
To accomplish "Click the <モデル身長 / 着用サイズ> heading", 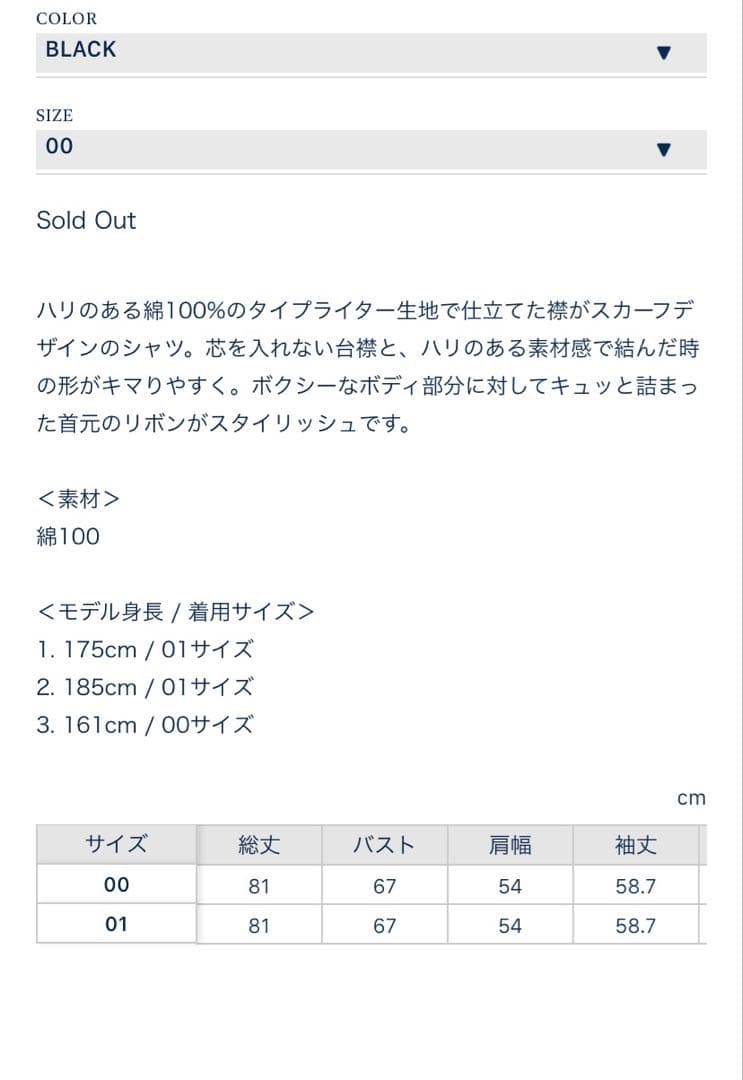I will (175, 611).
